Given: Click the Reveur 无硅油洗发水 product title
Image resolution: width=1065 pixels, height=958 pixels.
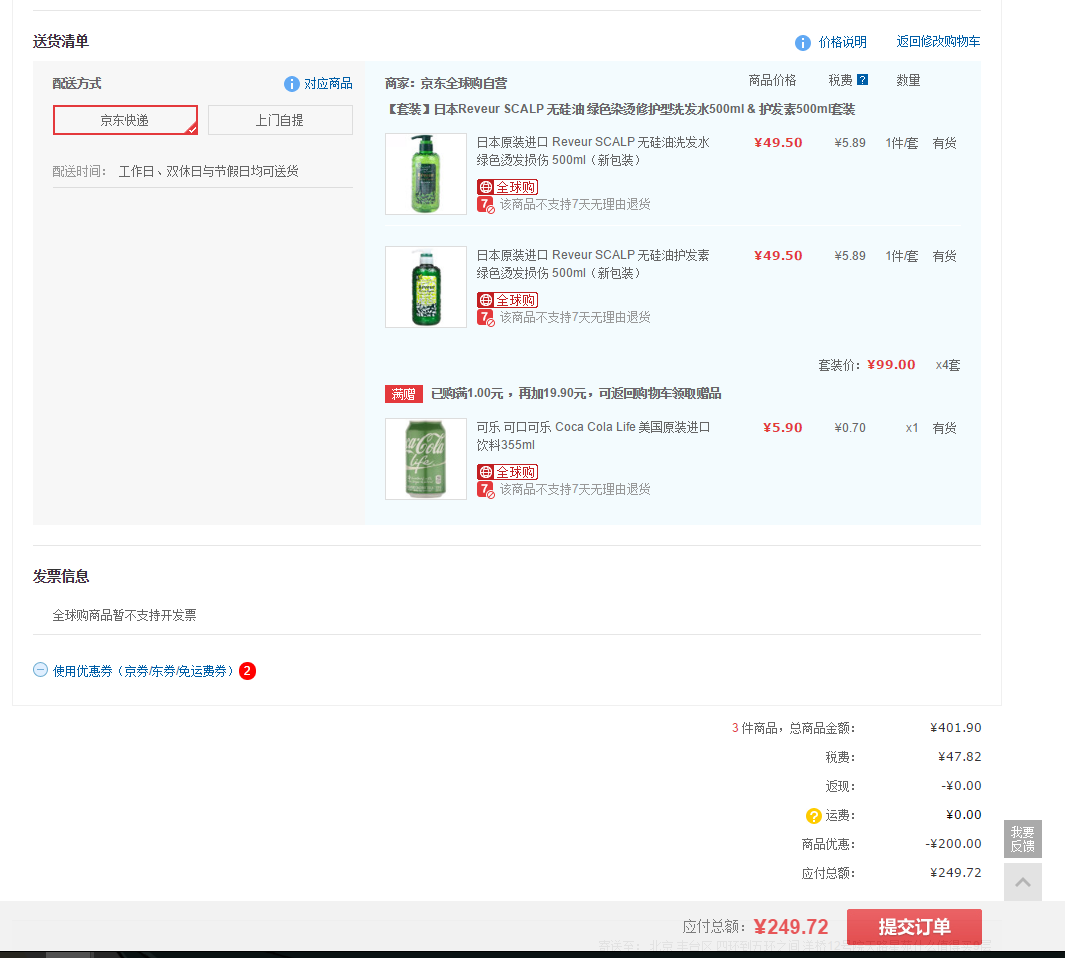Looking at the screenshot, I should [x=593, y=151].
